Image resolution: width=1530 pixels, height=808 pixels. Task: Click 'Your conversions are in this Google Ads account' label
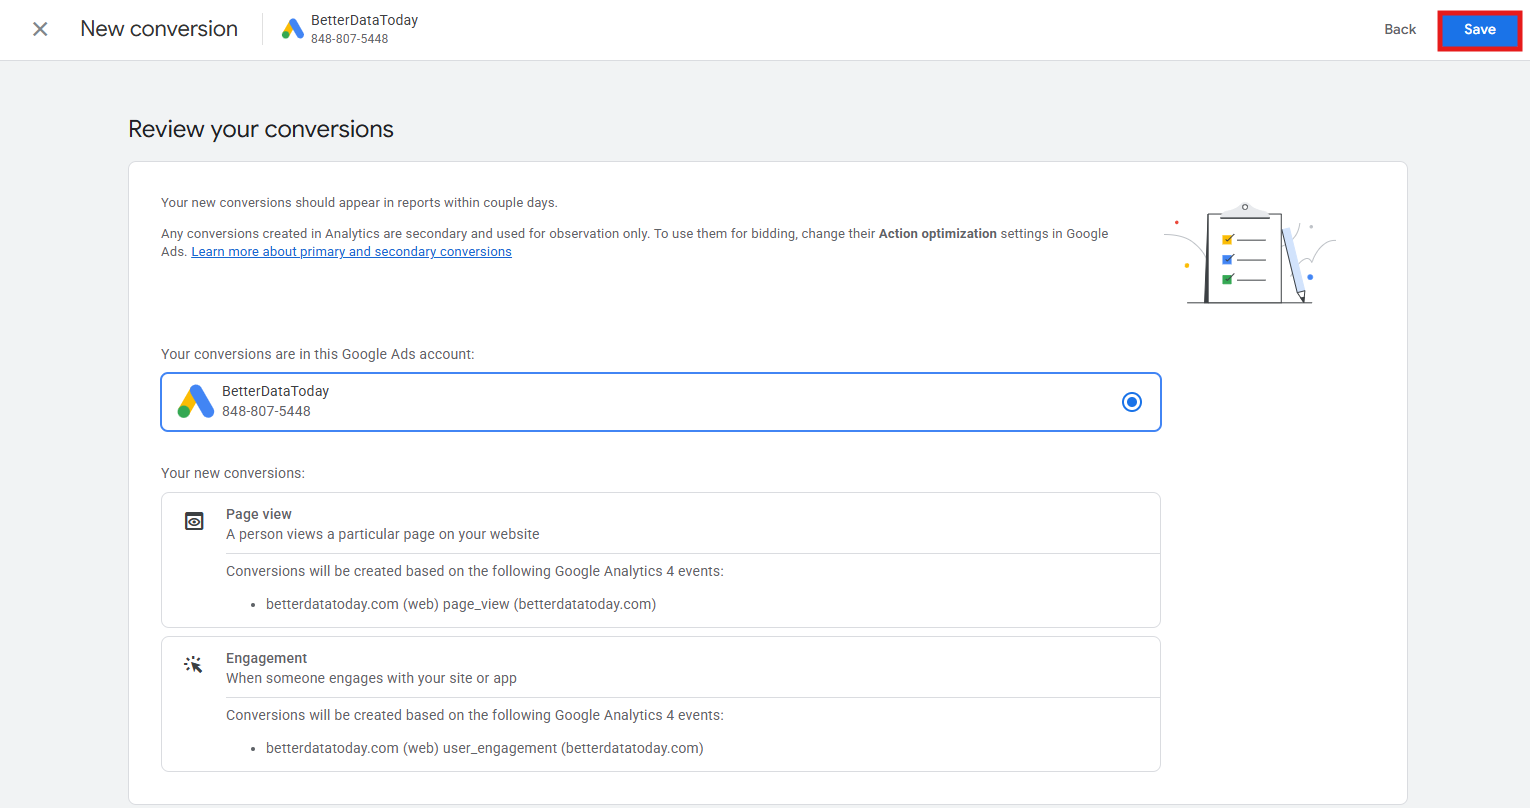click(318, 354)
